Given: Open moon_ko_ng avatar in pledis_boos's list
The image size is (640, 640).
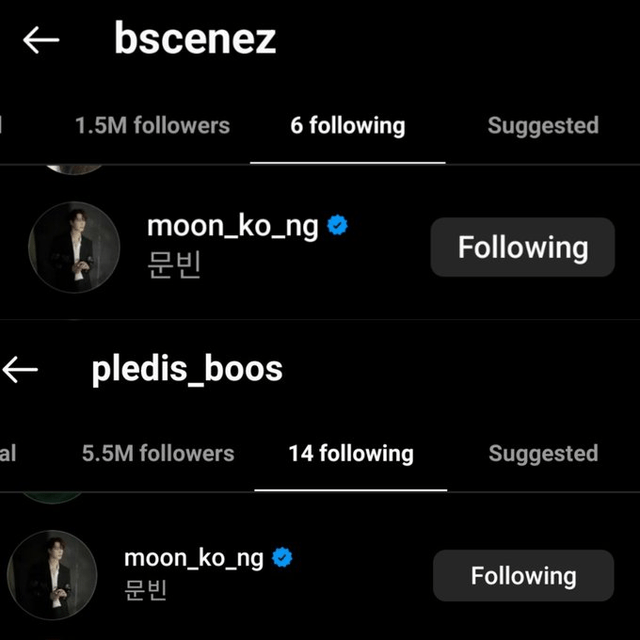Looking at the screenshot, I should coord(52,575).
